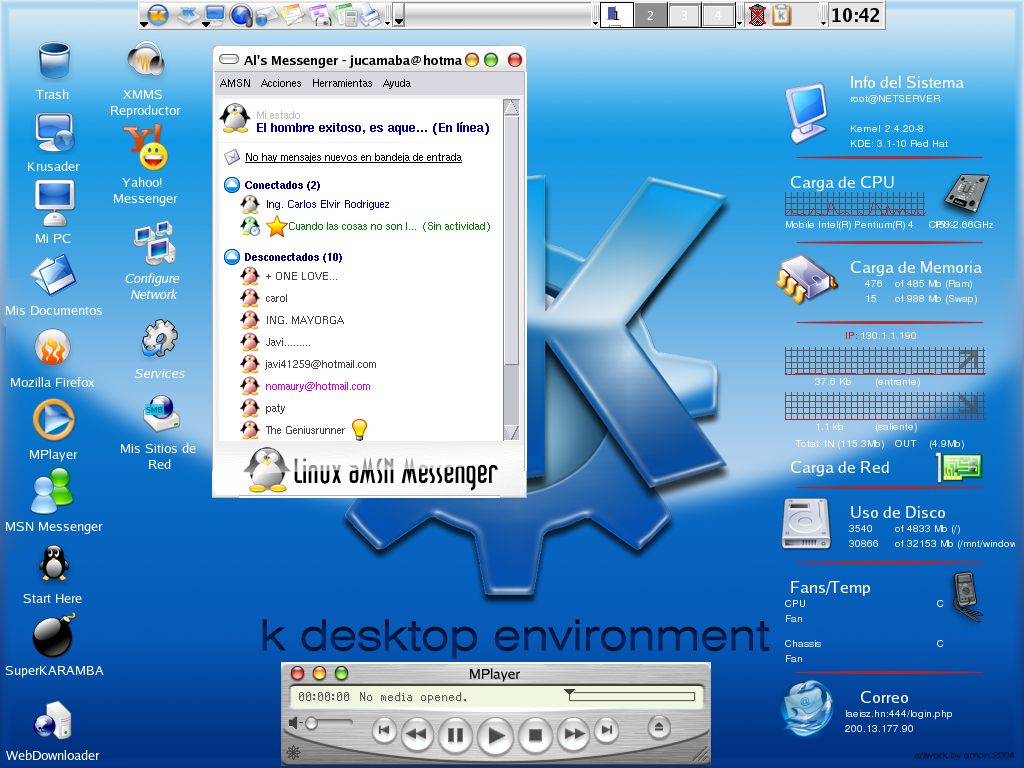Switch to virtual desktop 4

(718, 15)
